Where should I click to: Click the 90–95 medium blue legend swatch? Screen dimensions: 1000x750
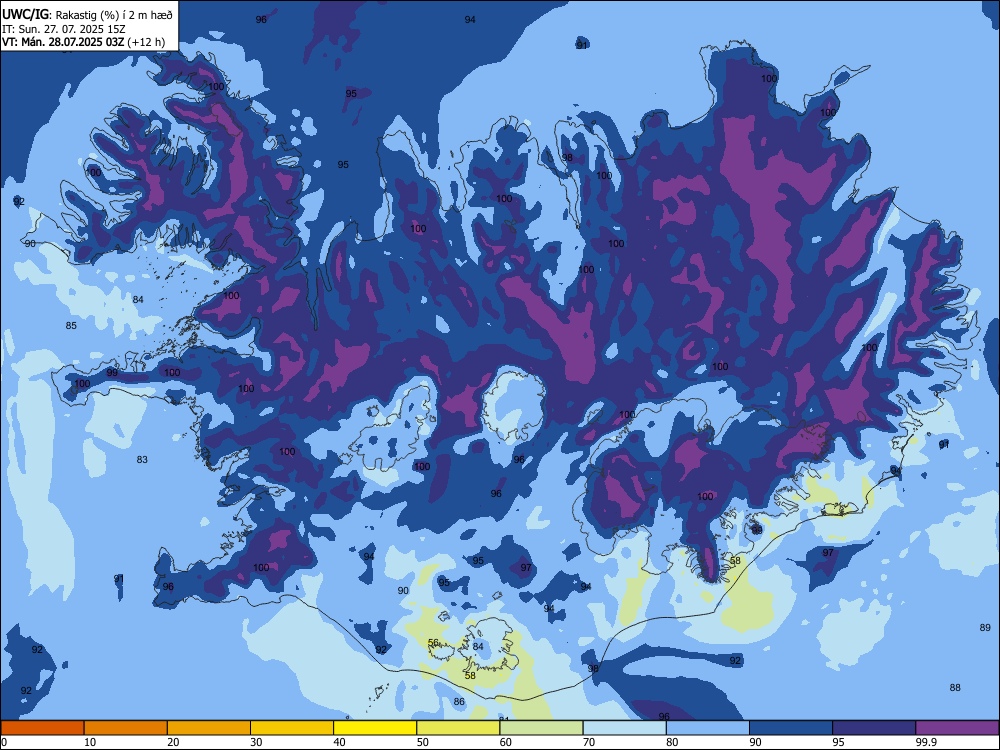(x=790, y=728)
